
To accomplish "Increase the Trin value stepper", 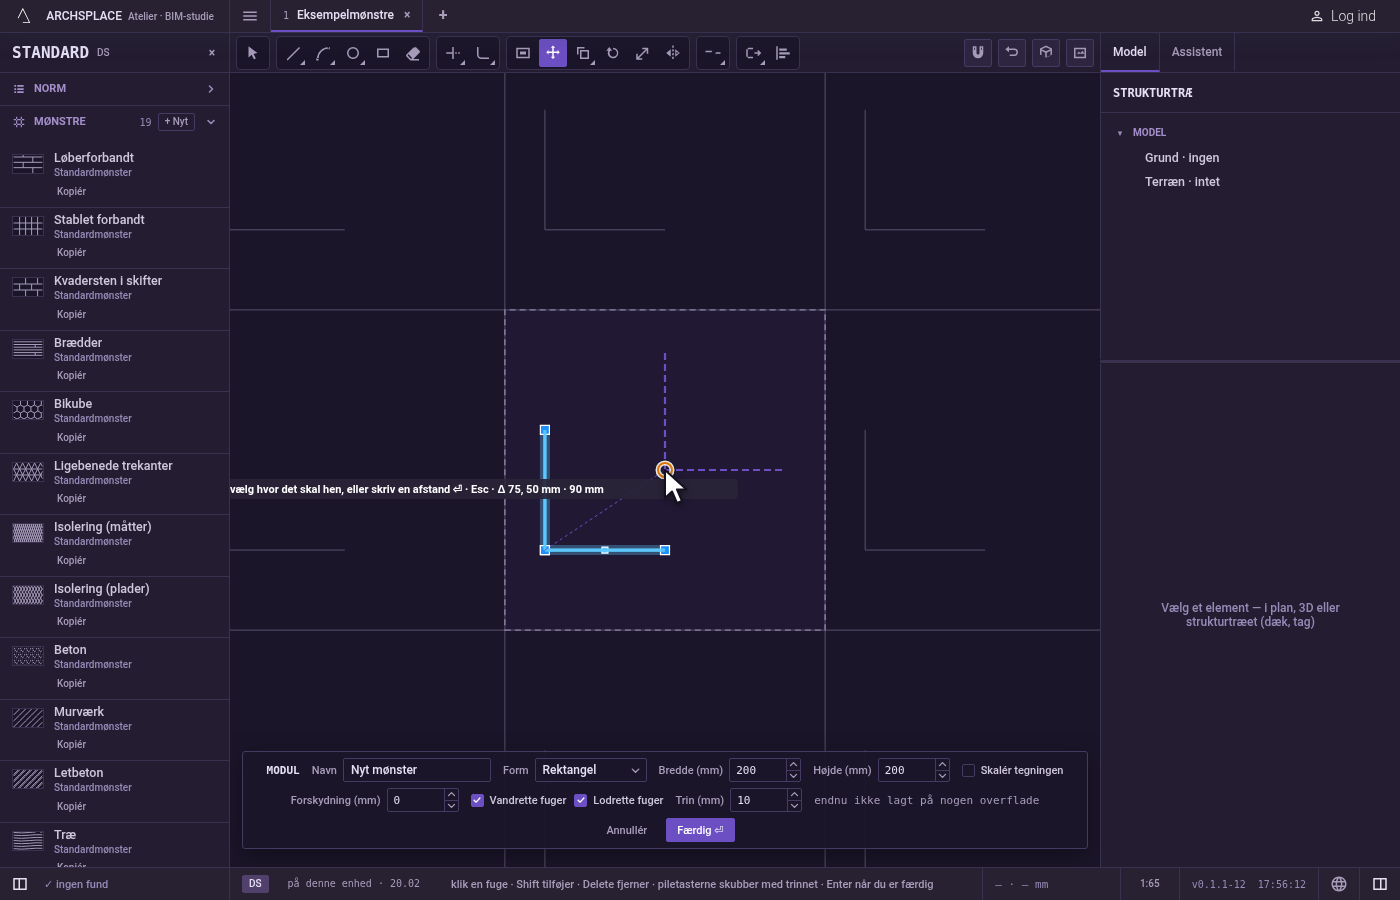I will (x=794, y=795).
